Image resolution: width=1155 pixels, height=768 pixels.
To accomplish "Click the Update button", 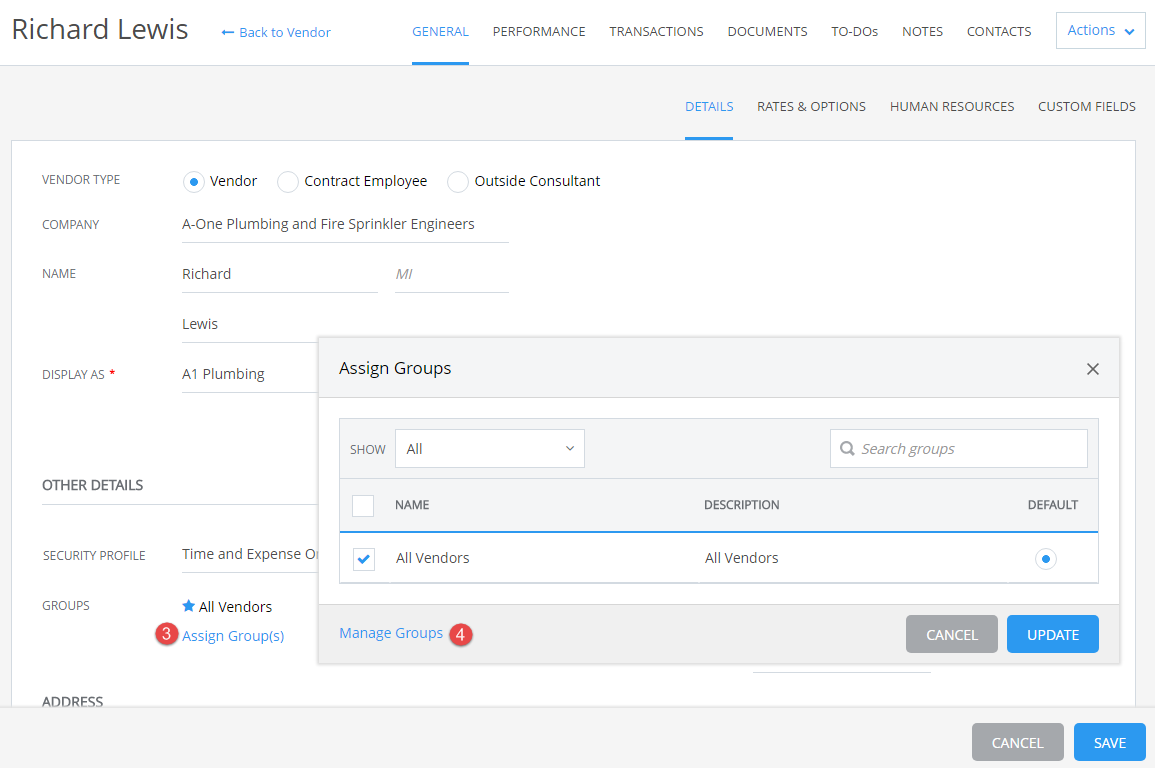I will (1052, 634).
